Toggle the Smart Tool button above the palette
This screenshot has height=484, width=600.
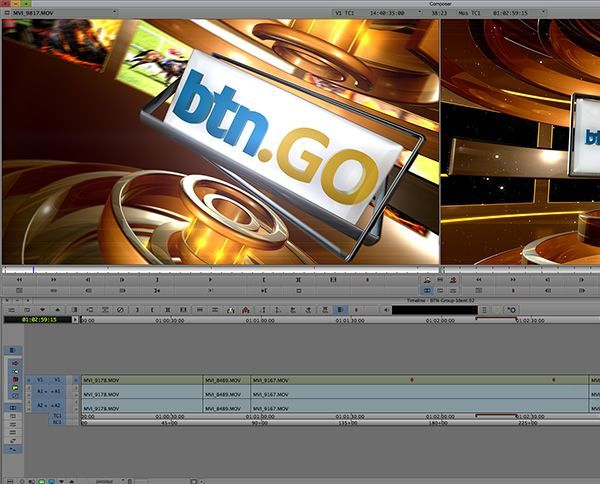13,350
